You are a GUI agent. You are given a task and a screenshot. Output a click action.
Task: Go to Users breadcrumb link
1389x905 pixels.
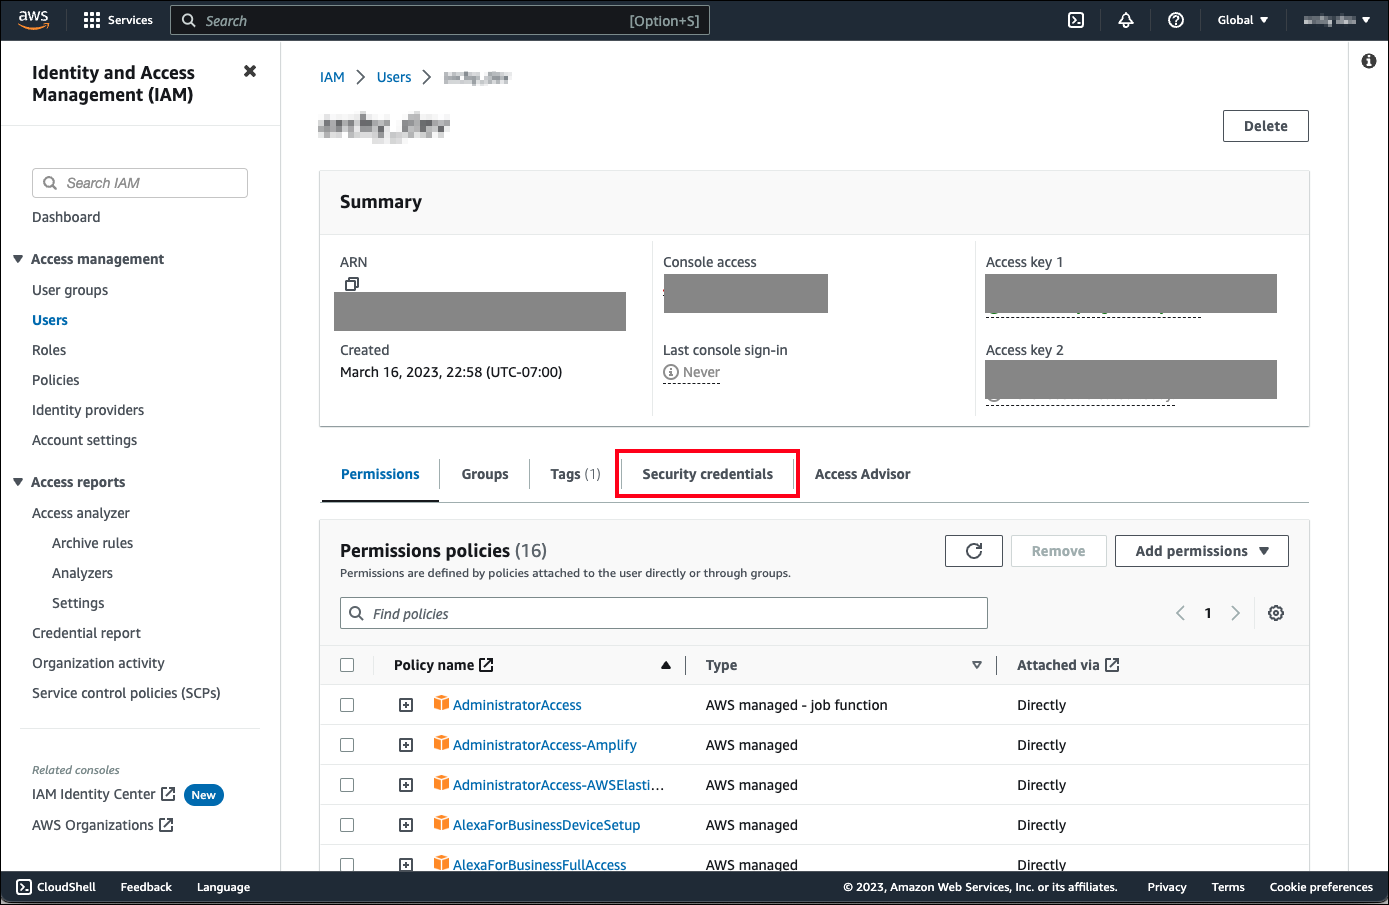tap(394, 77)
